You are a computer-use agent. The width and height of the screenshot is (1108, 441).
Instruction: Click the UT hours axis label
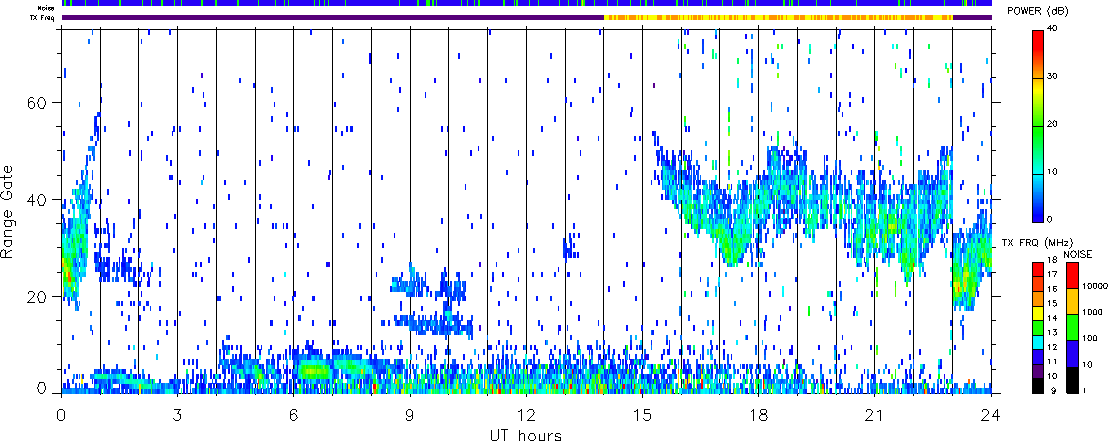point(526,435)
